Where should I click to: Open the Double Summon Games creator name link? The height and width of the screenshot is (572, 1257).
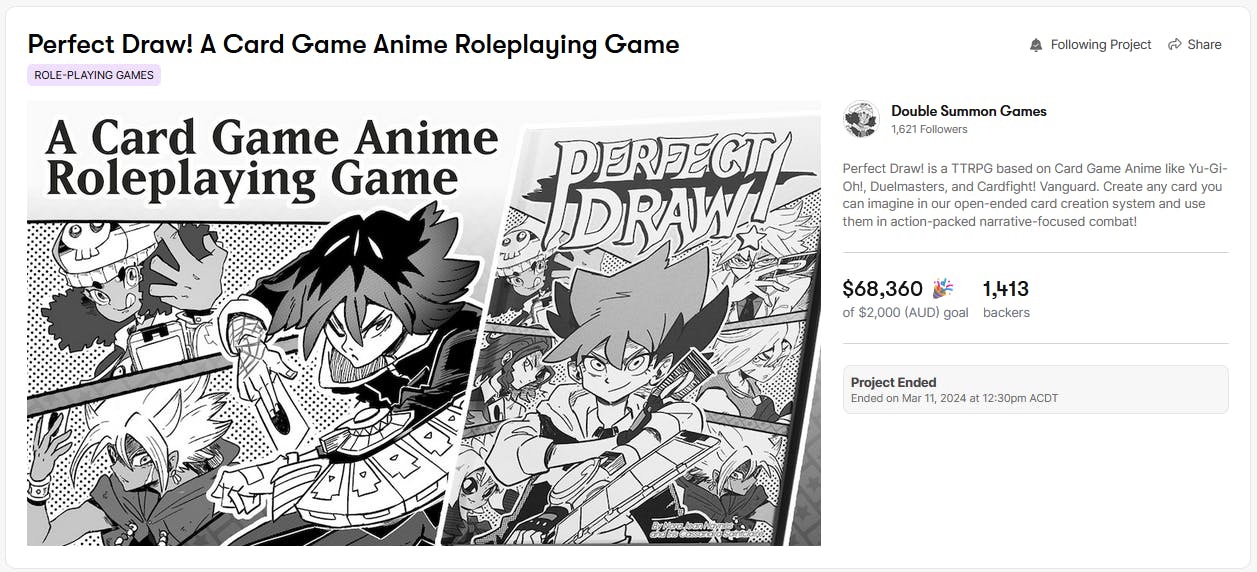click(968, 111)
